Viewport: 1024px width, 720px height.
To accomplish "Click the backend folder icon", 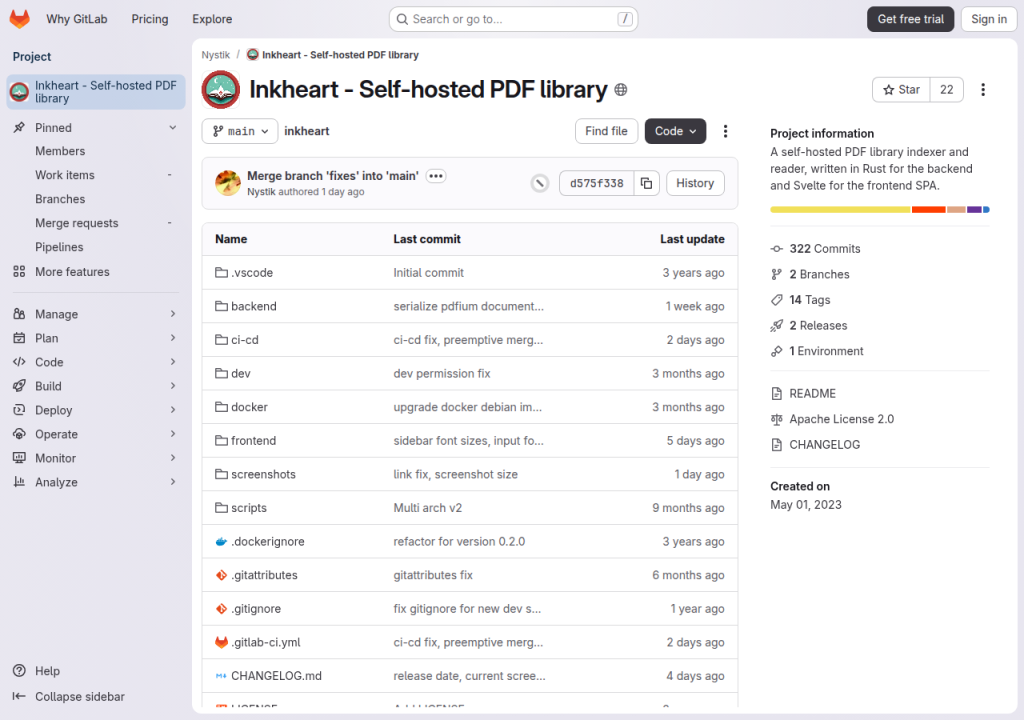I will 221,306.
